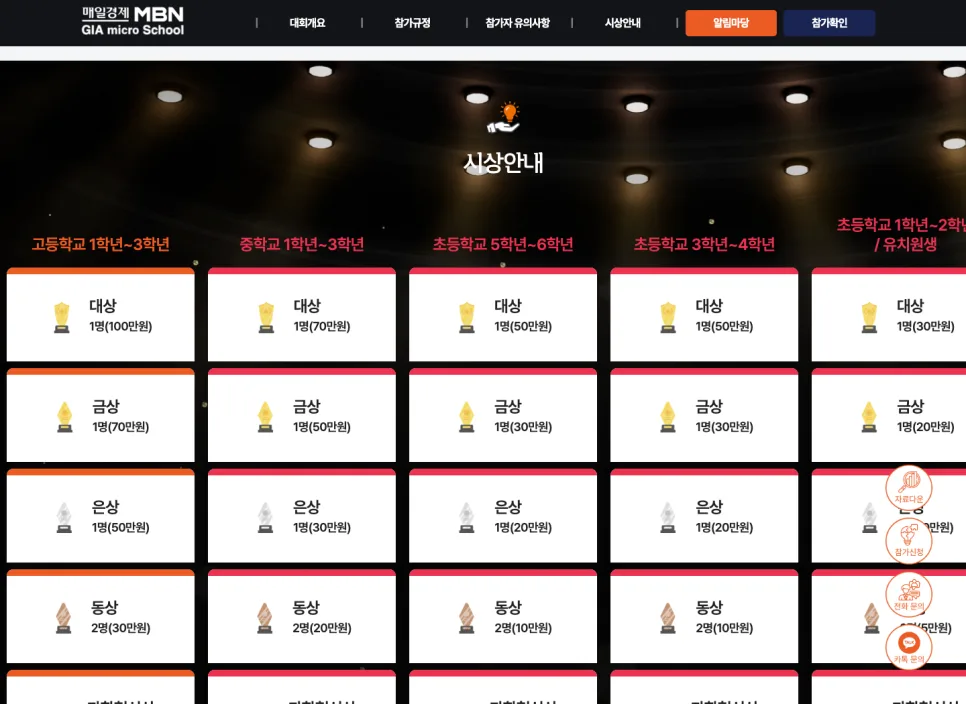Image resolution: width=966 pixels, height=704 pixels.
Task: Select 시상안내 in the top navigation bar
Action: (x=623, y=23)
